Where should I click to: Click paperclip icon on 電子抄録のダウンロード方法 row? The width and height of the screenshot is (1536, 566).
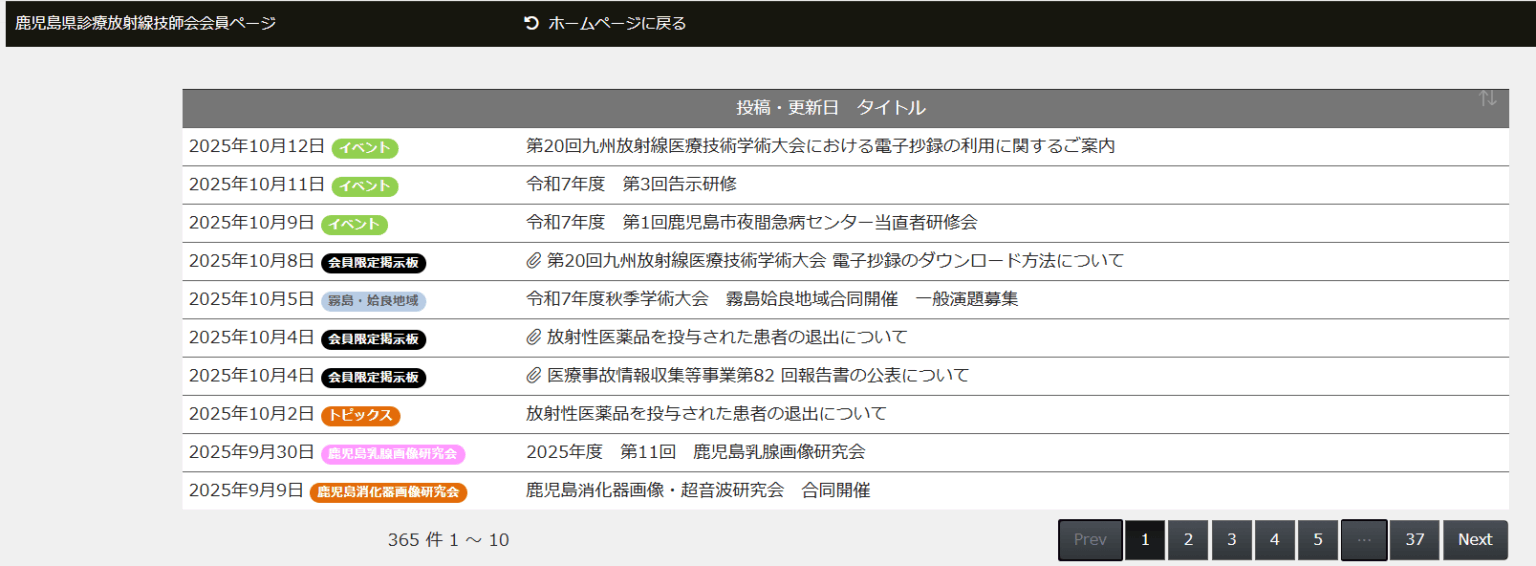[534, 261]
